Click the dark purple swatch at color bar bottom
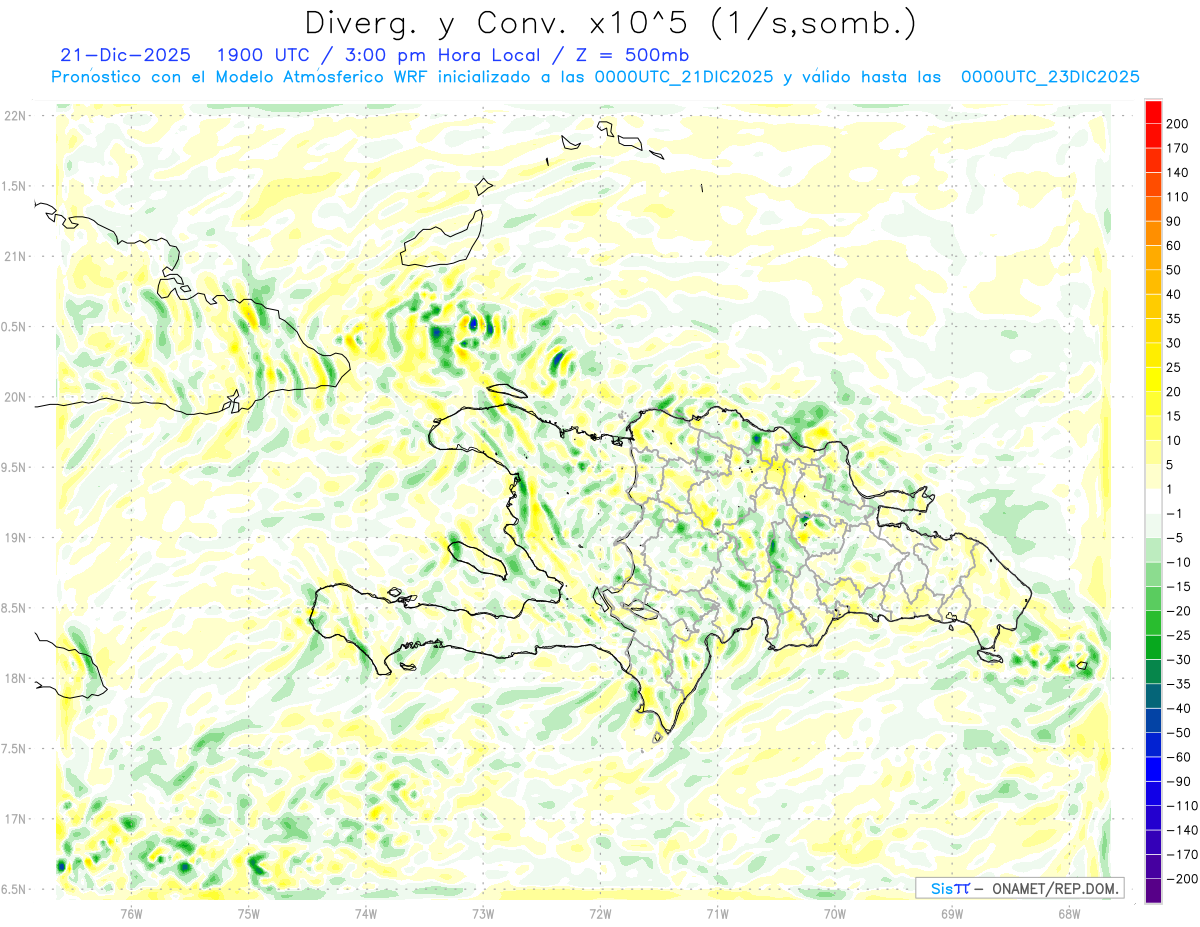Image resolution: width=1200 pixels, height=927 pixels. [x=1153, y=891]
